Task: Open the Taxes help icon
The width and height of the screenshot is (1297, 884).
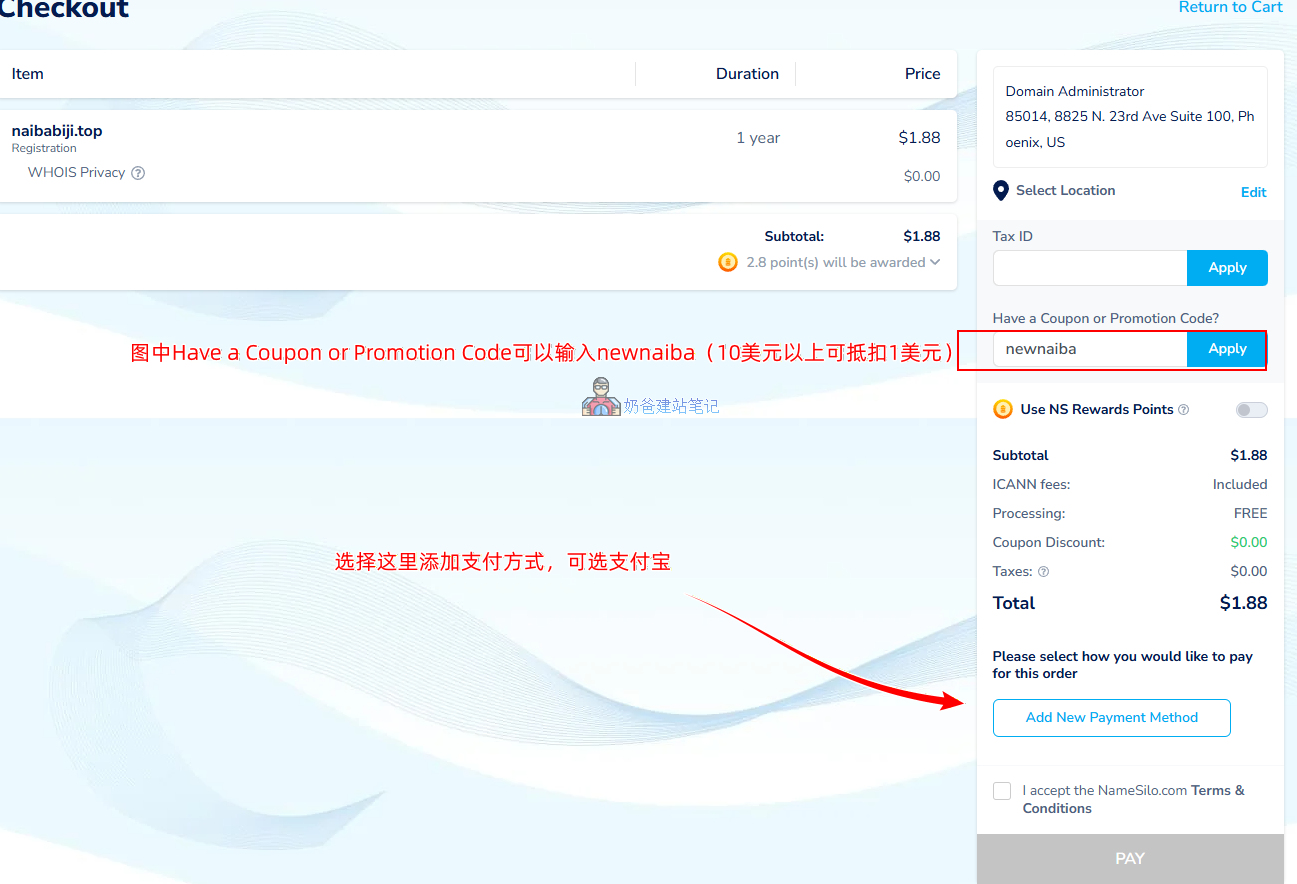Action: point(1041,571)
